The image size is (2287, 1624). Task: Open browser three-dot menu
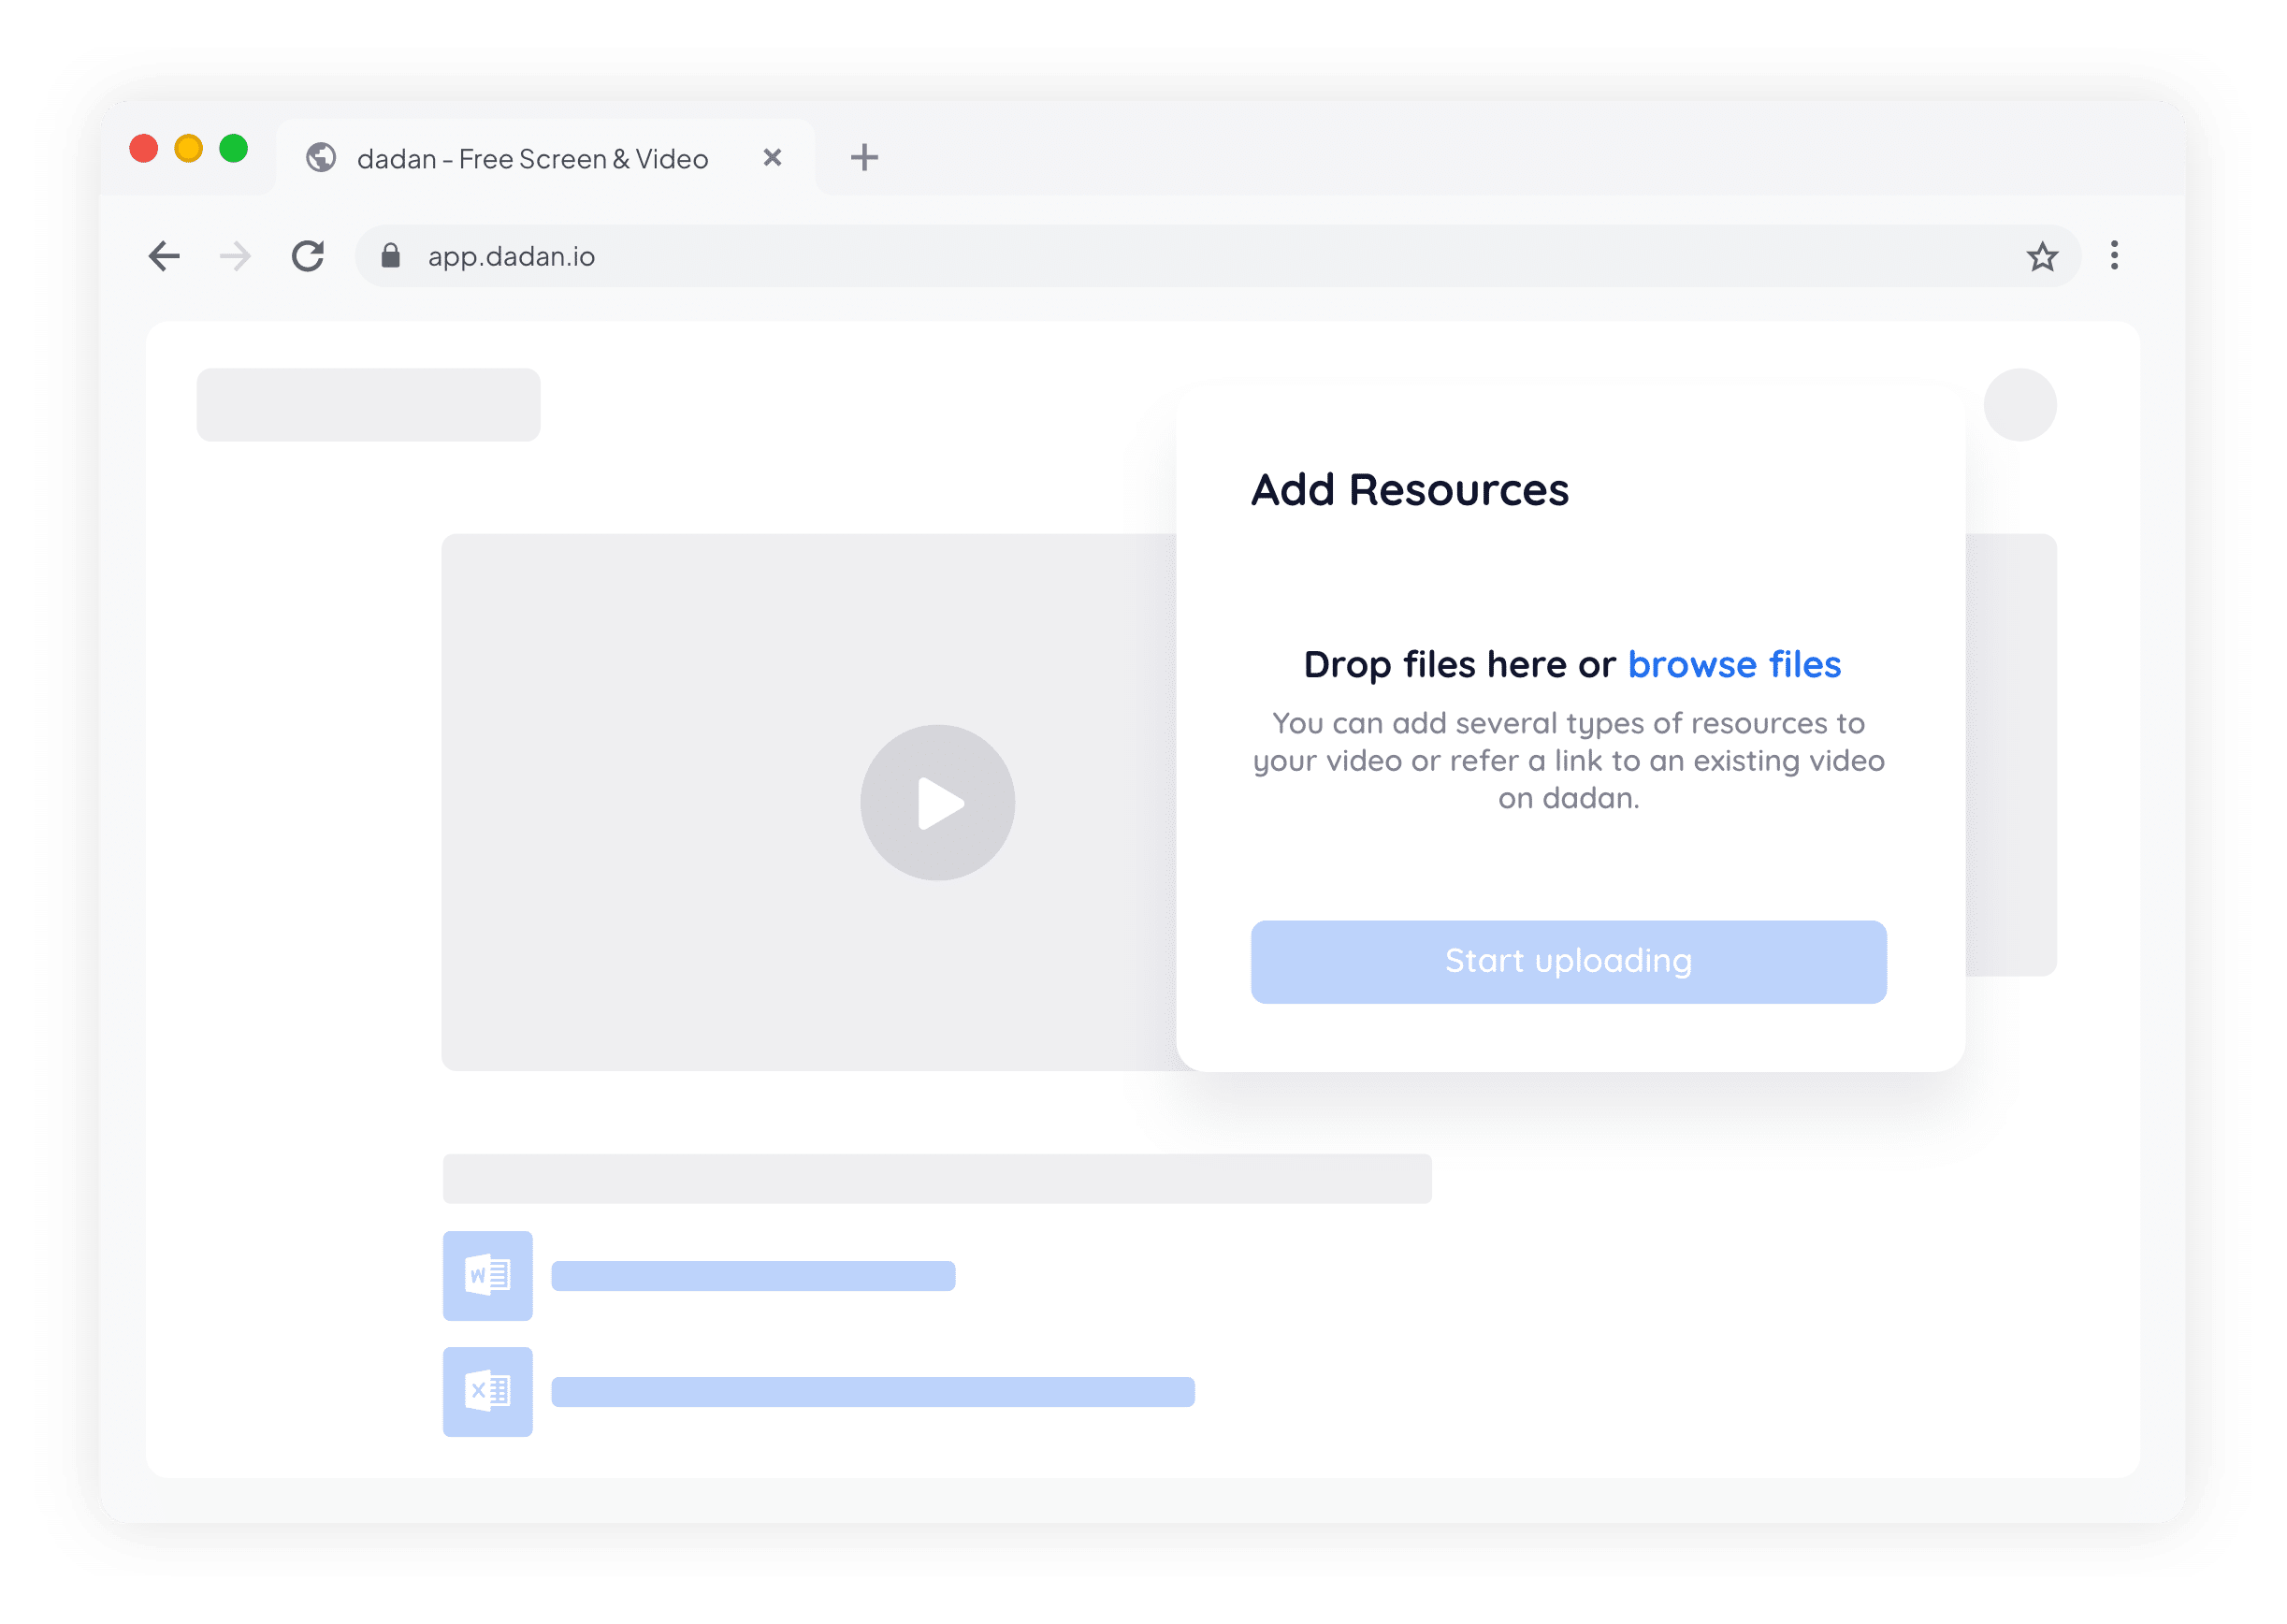pyautogui.click(x=2114, y=256)
